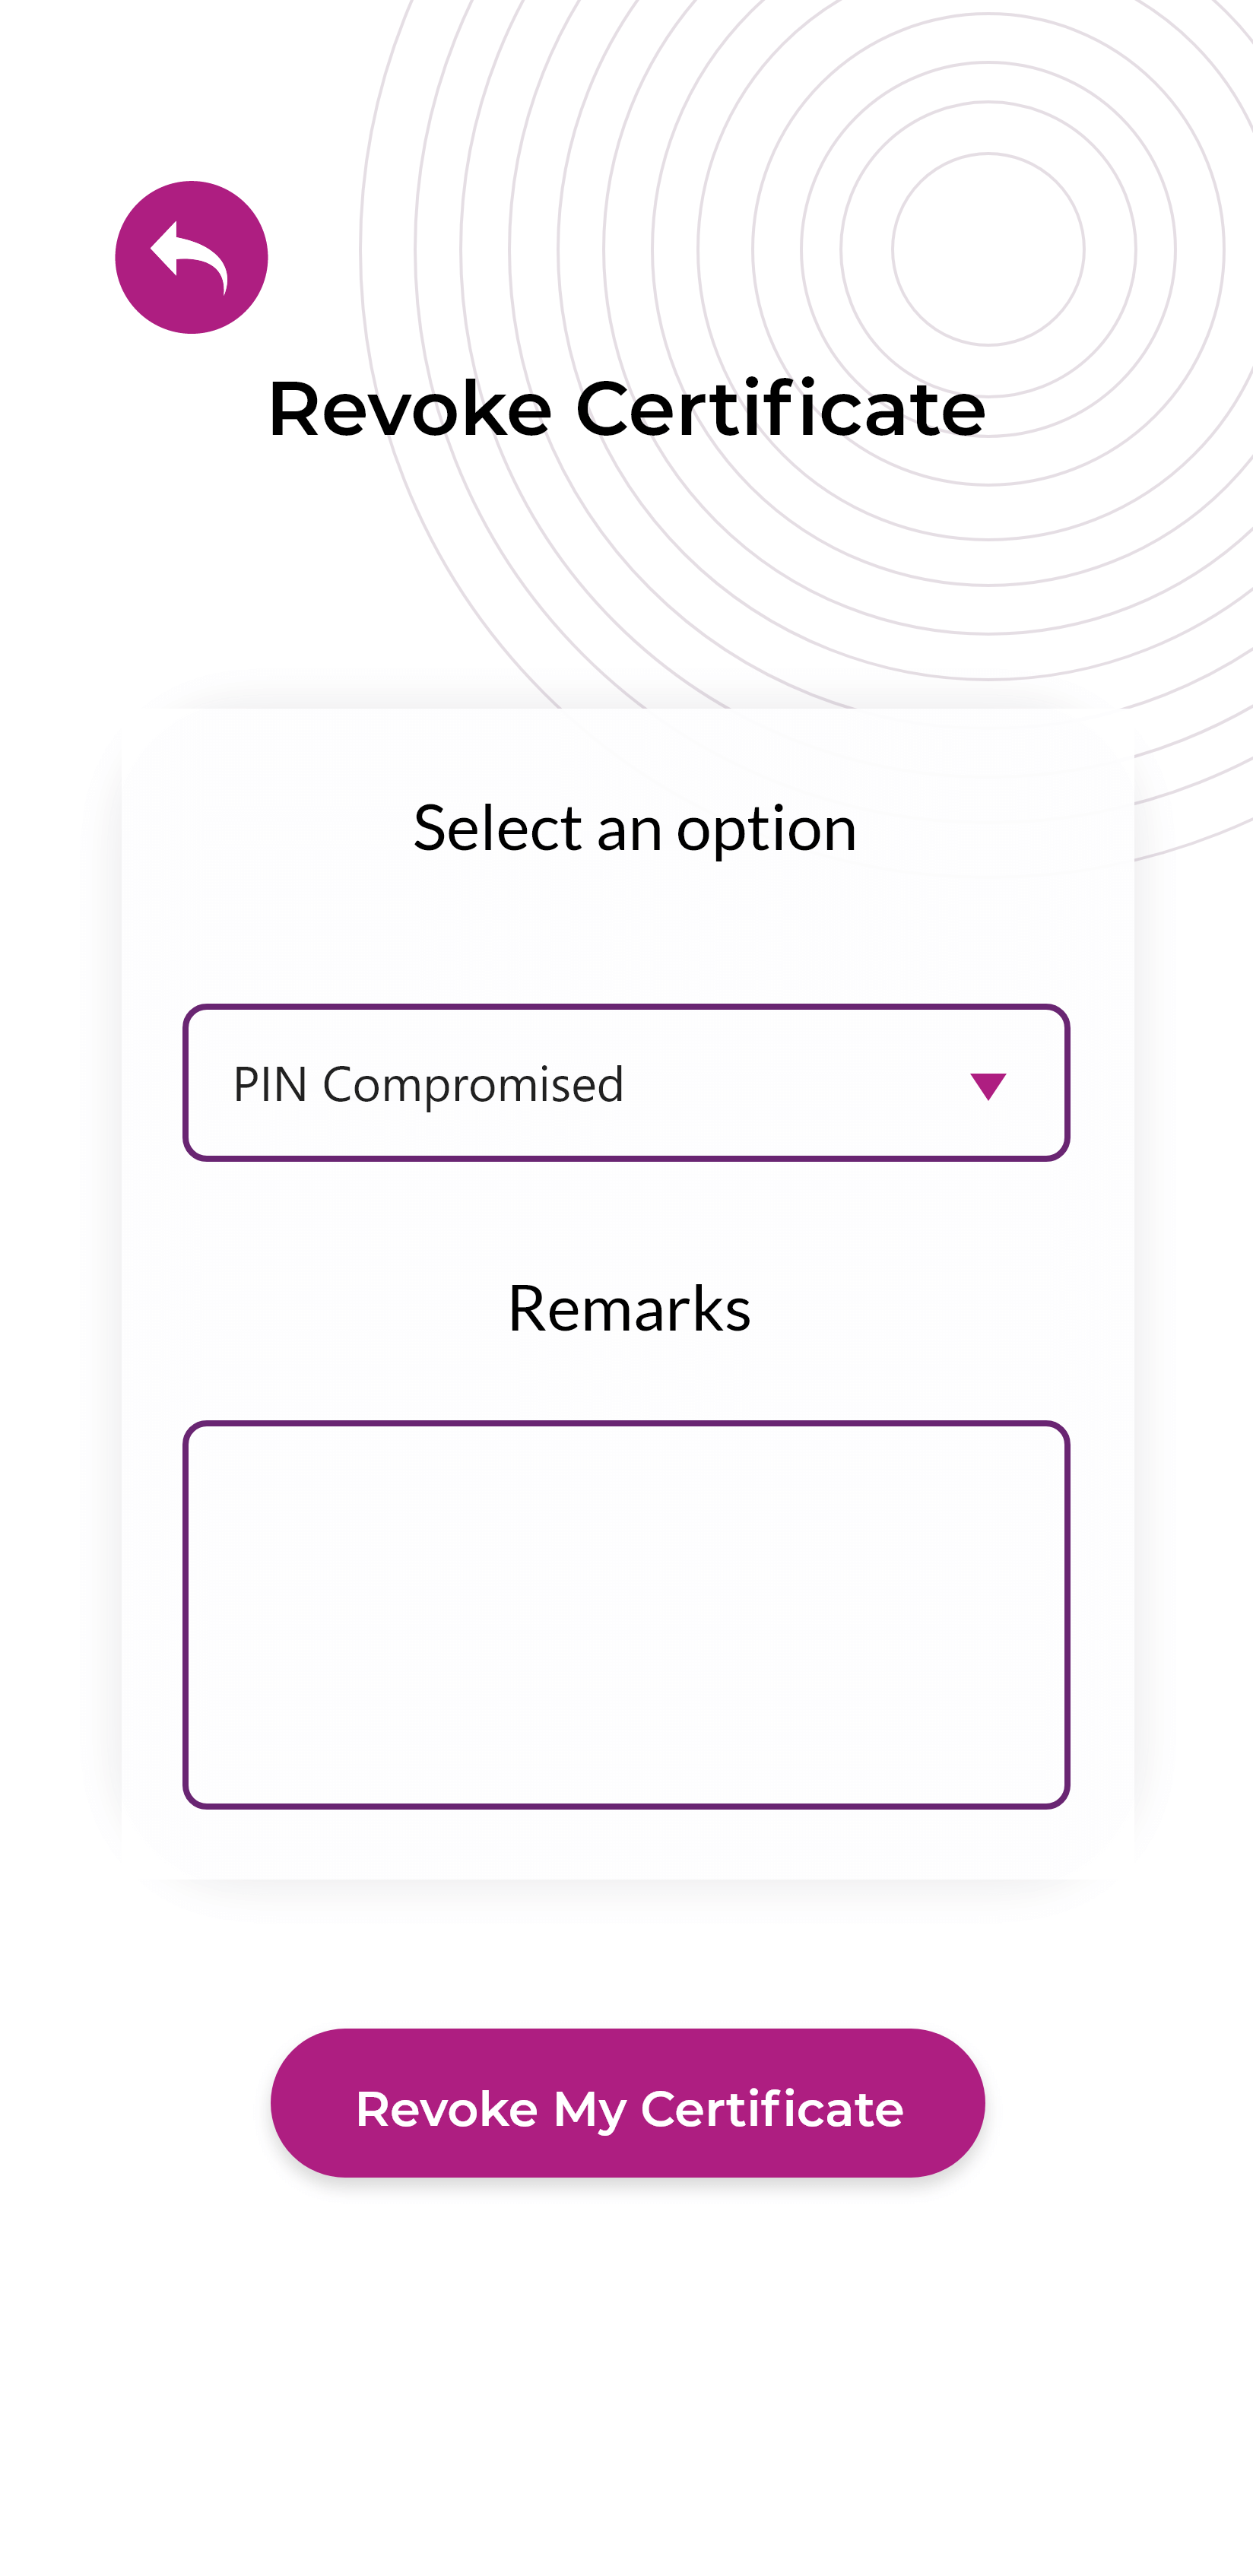Select the PIN Compromised text
Image resolution: width=1253 pixels, height=2576 pixels.
point(428,1084)
